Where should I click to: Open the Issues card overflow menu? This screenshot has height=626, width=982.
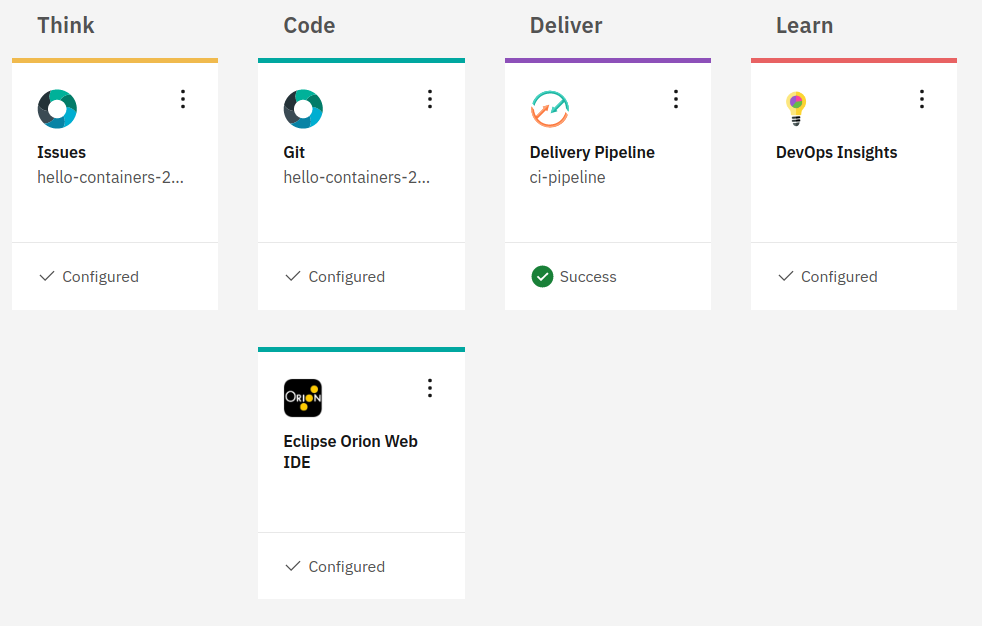tap(183, 98)
